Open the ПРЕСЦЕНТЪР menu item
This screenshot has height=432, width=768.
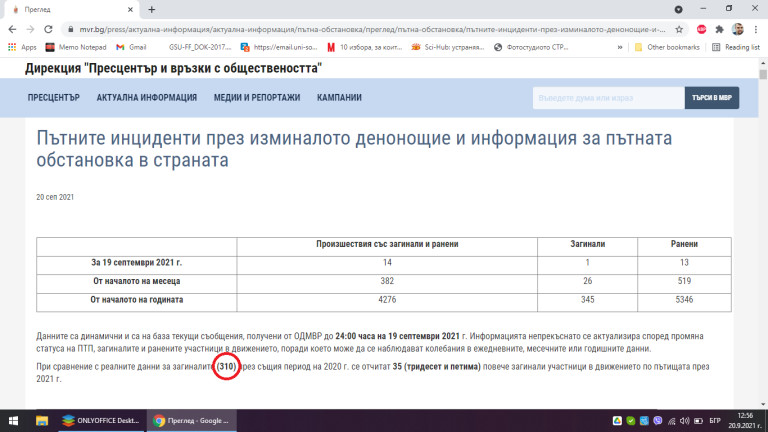coord(53,98)
